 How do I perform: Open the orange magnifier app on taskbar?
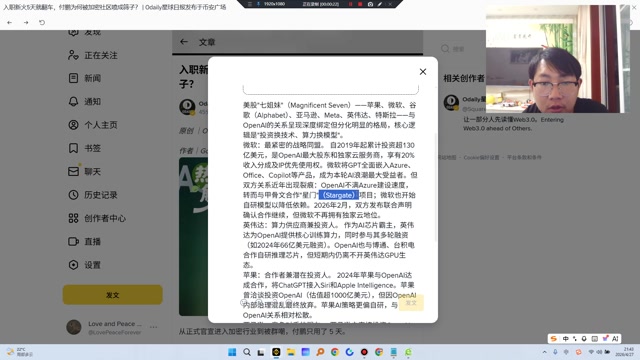pyautogui.click(x=320, y=352)
